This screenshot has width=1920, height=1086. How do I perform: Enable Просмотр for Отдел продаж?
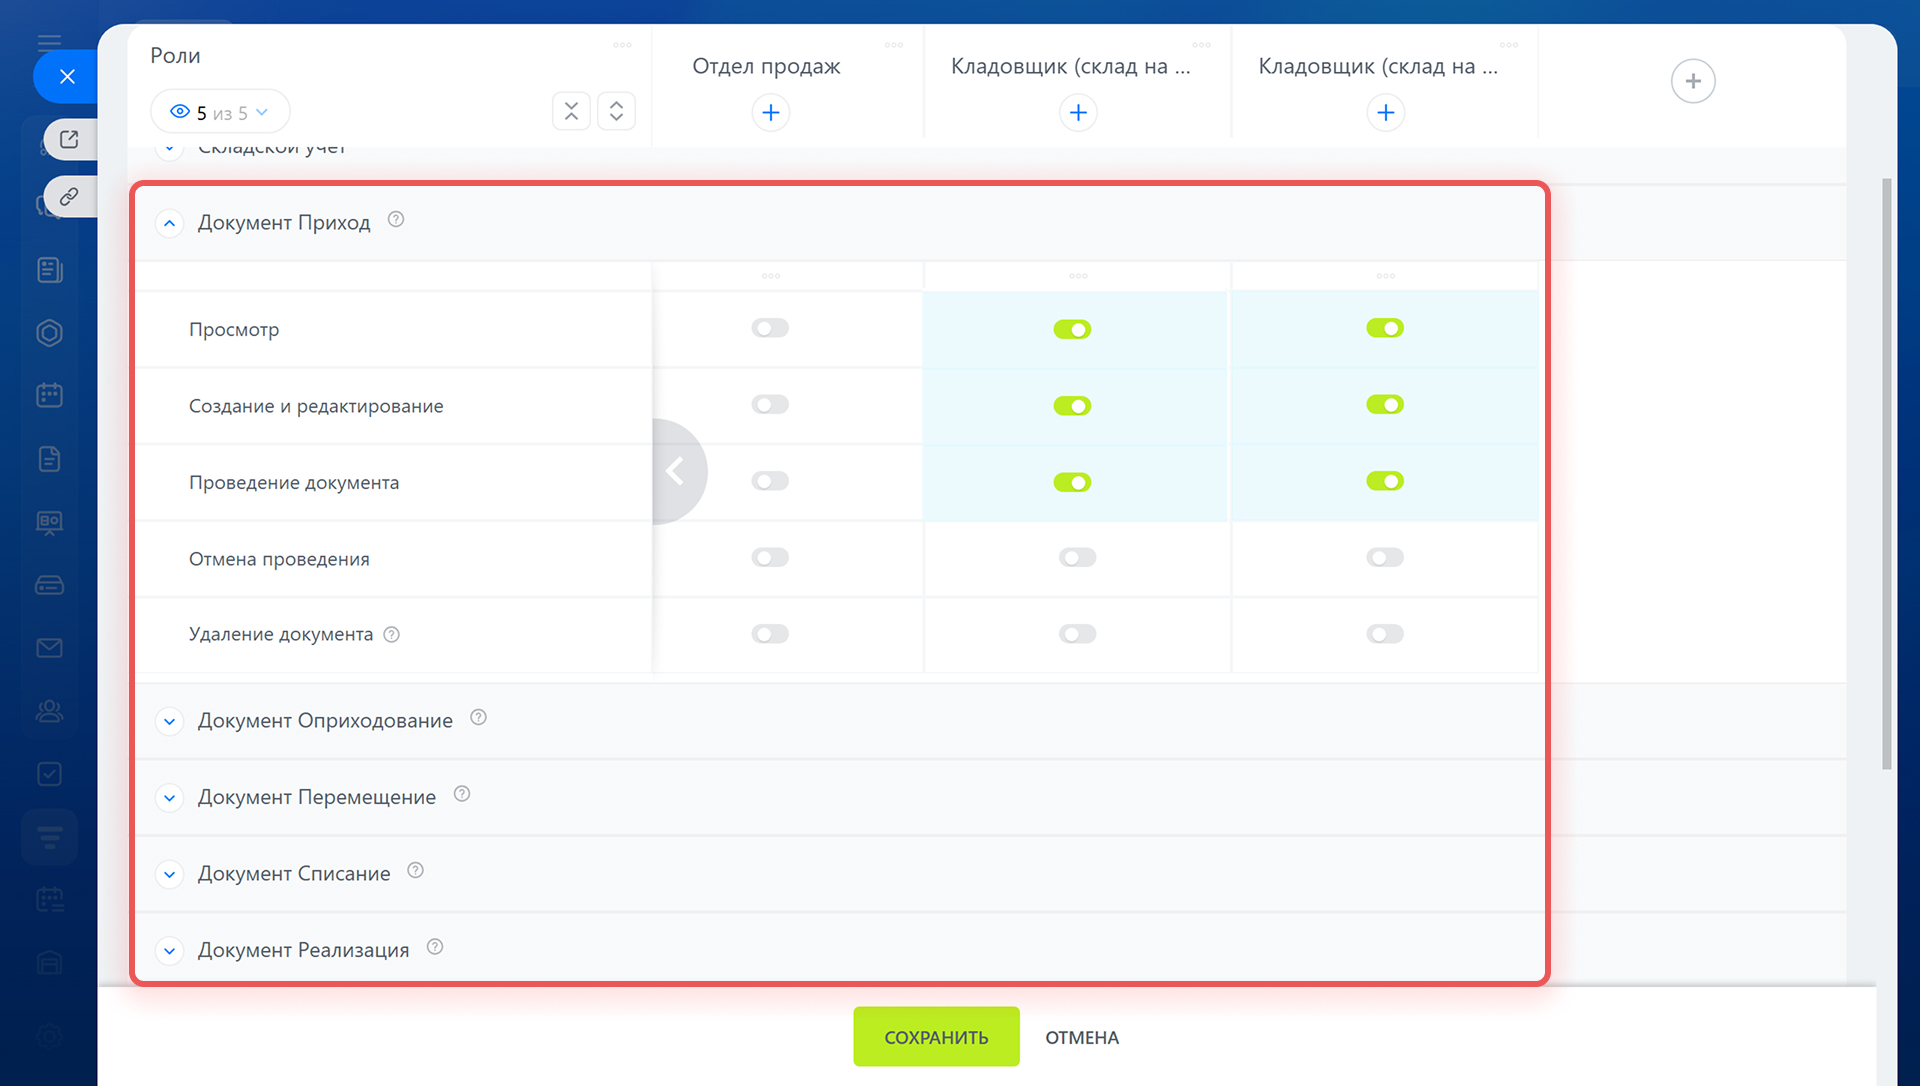770,328
